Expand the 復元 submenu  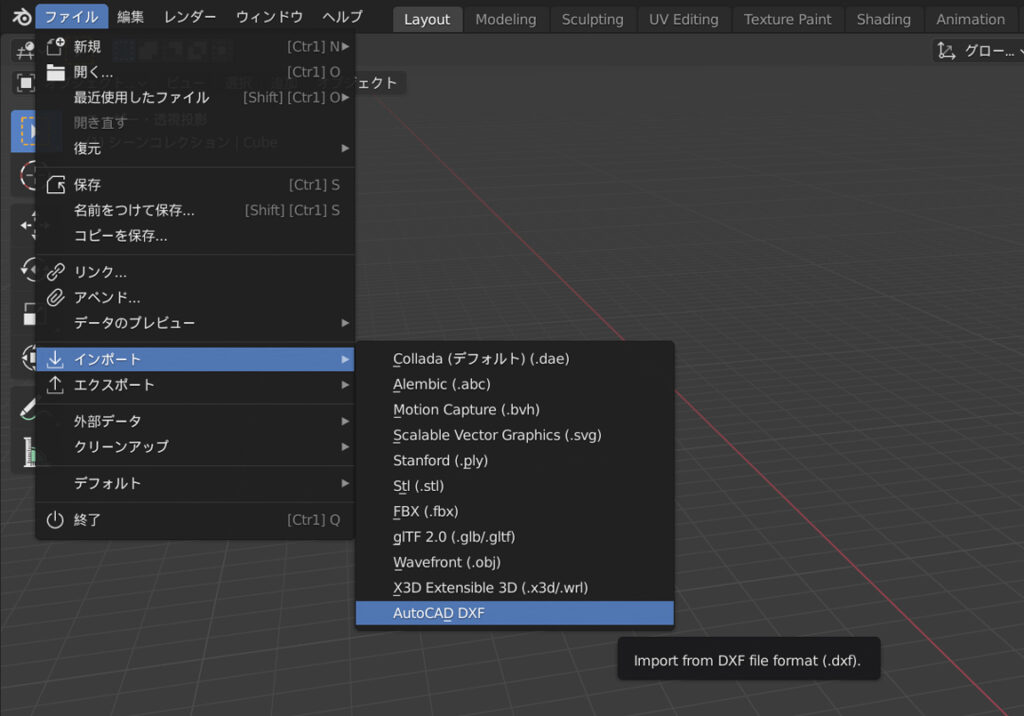tap(195, 148)
